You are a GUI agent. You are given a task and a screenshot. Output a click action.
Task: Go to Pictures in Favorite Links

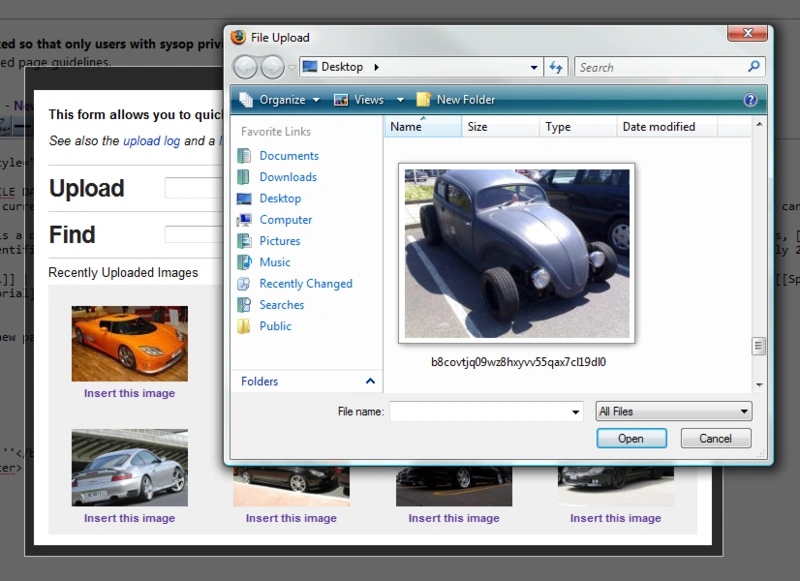(x=279, y=241)
